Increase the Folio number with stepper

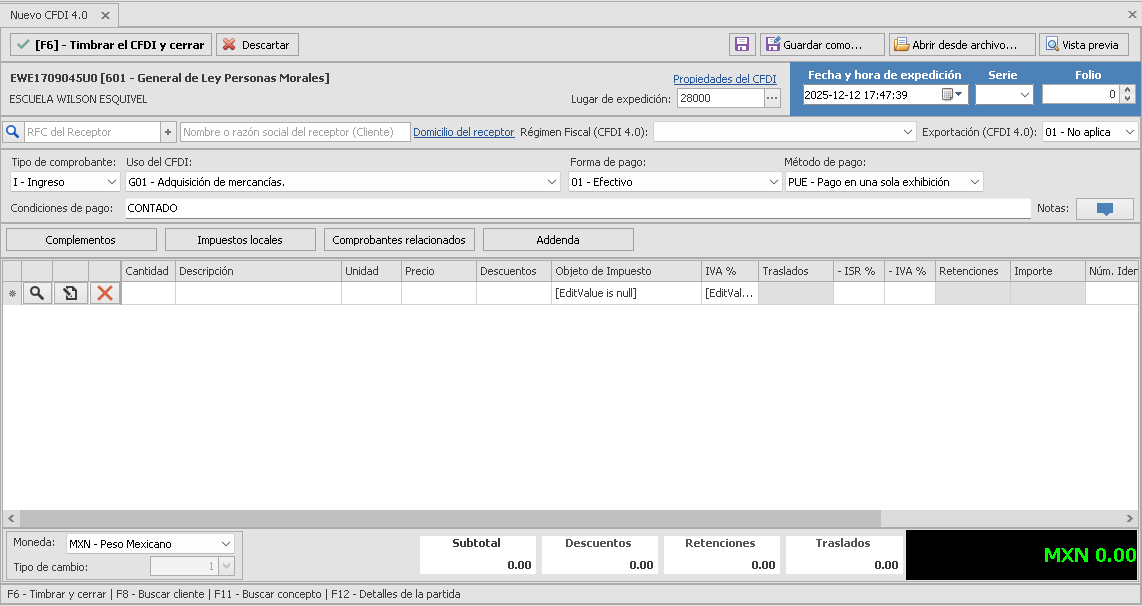coord(1128,90)
